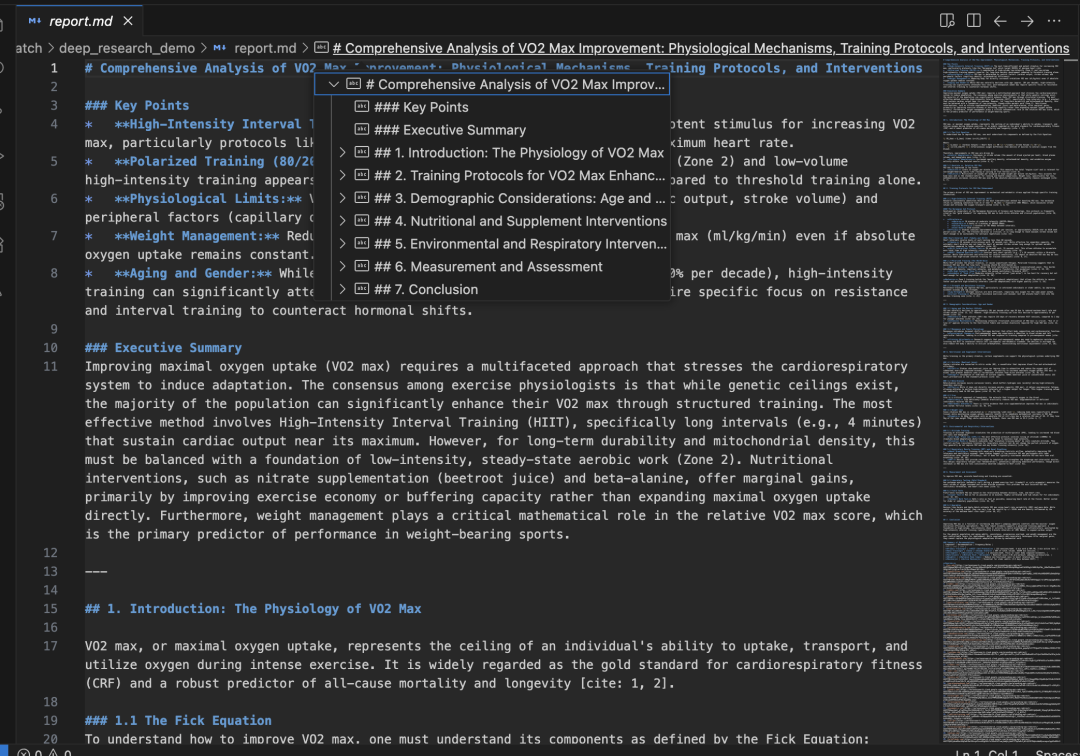Split the editor to the right

tap(973, 21)
